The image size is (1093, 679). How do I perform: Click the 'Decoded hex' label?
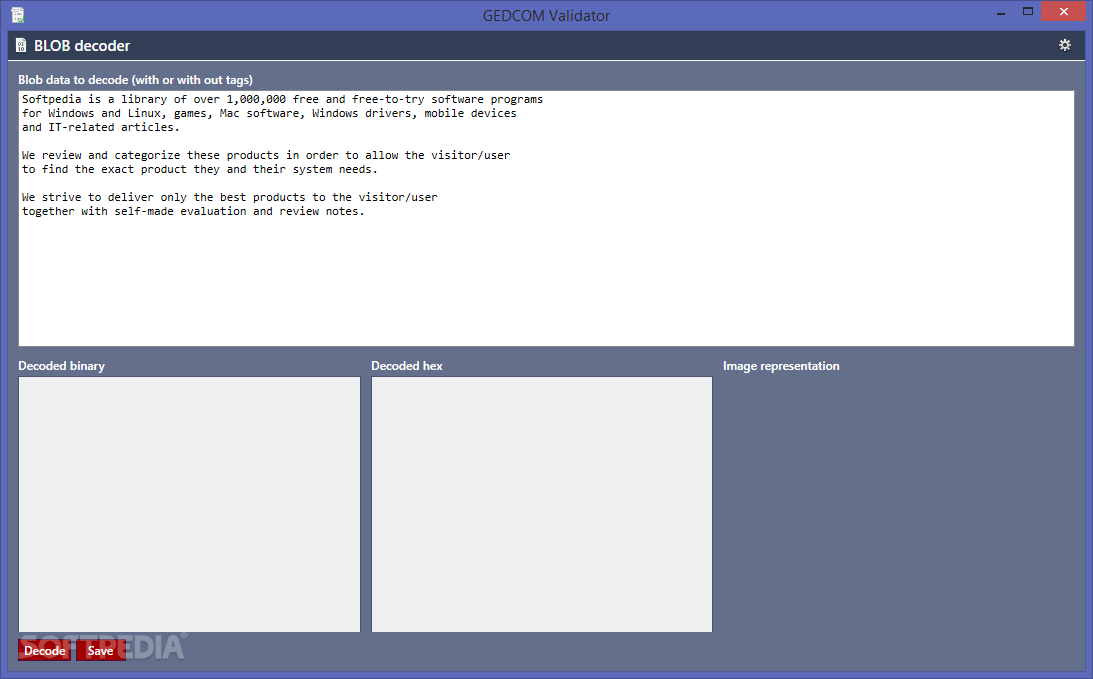(x=406, y=366)
